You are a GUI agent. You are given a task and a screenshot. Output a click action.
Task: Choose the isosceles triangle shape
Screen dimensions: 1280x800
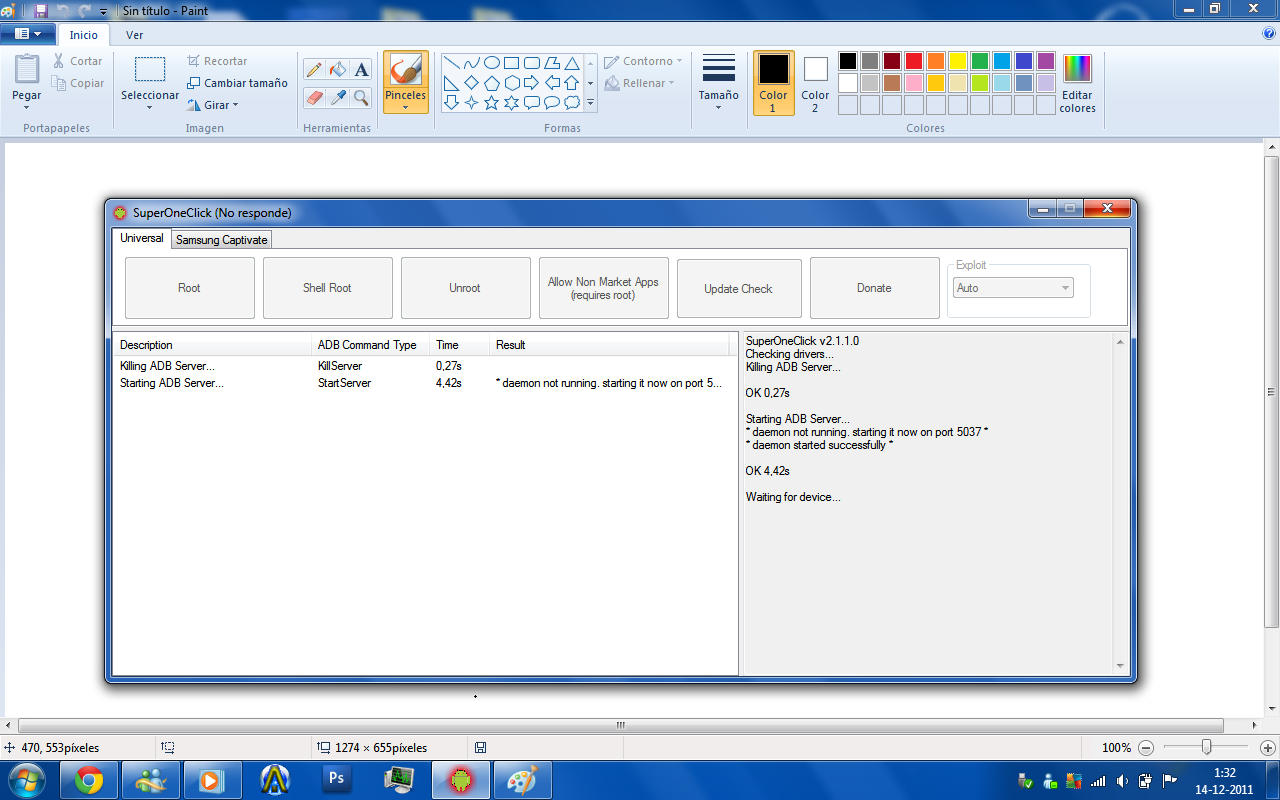[x=571, y=63]
